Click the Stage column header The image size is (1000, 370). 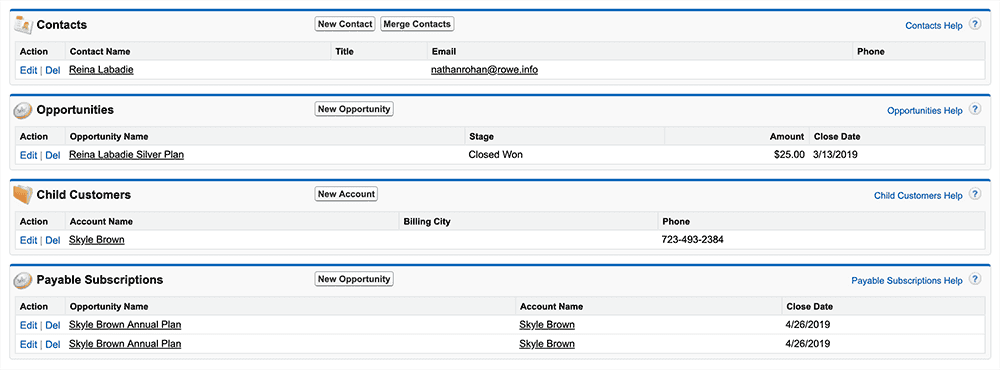(x=482, y=136)
